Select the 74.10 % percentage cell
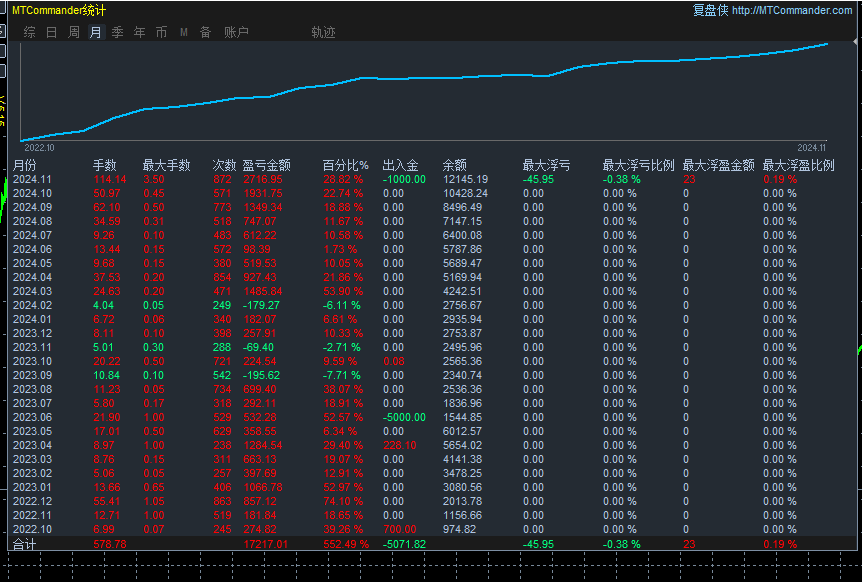Image resolution: width=862 pixels, height=582 pixels. 343,501
